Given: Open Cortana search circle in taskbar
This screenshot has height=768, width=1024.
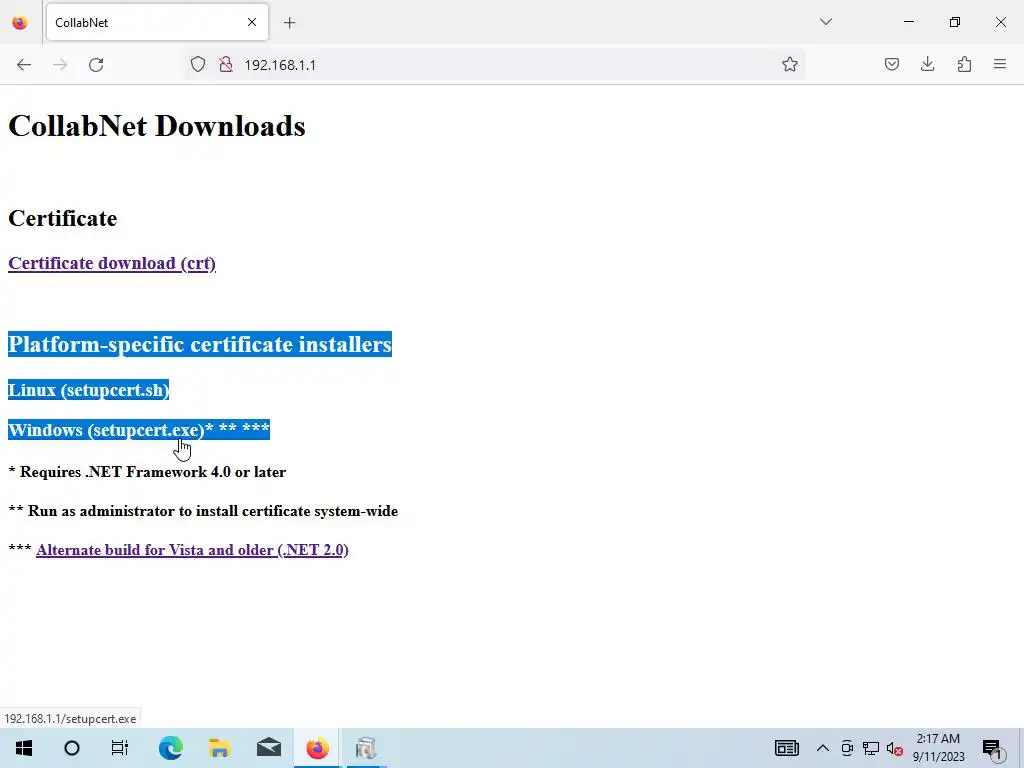Looking at the screenshot, I should [x=72, y=748].
